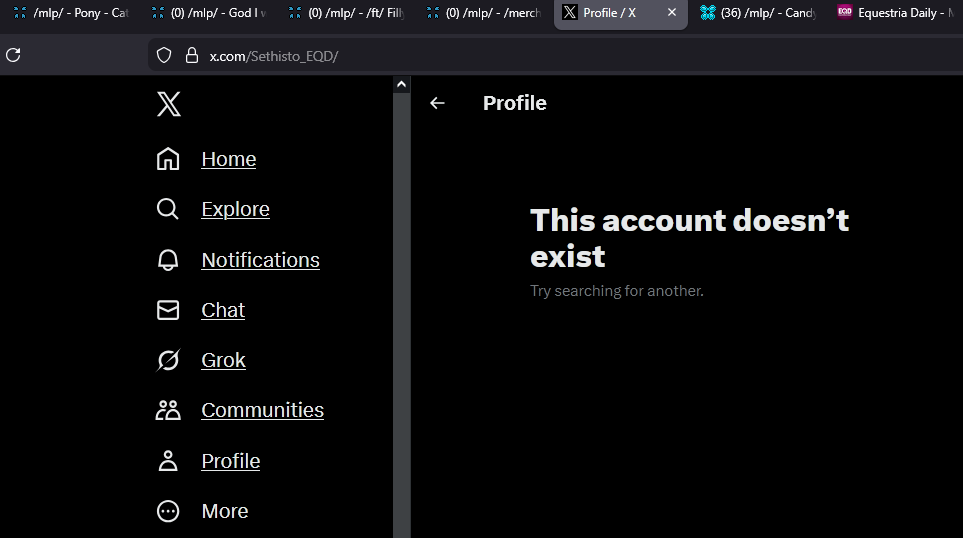Click the Explore magnifier icon
The image size is (963, 538).
click(x=168, y=209)
